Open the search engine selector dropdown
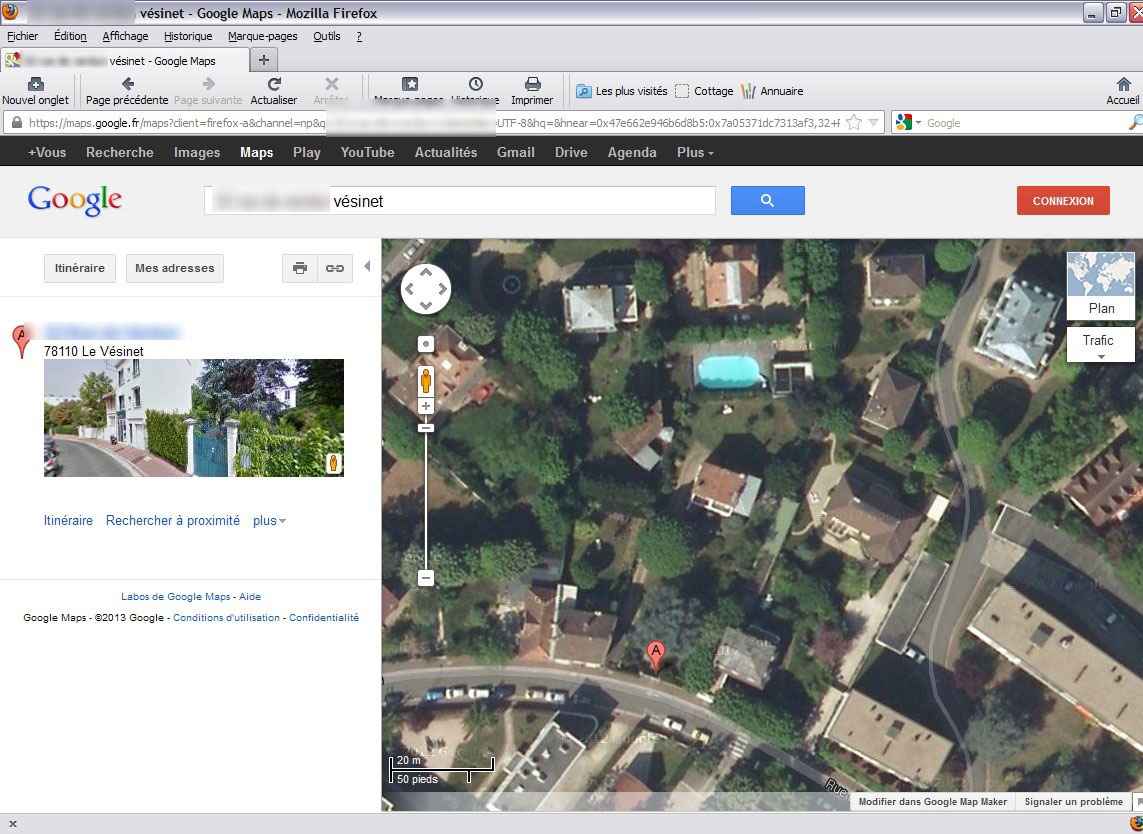 click(x=908, y=122)
